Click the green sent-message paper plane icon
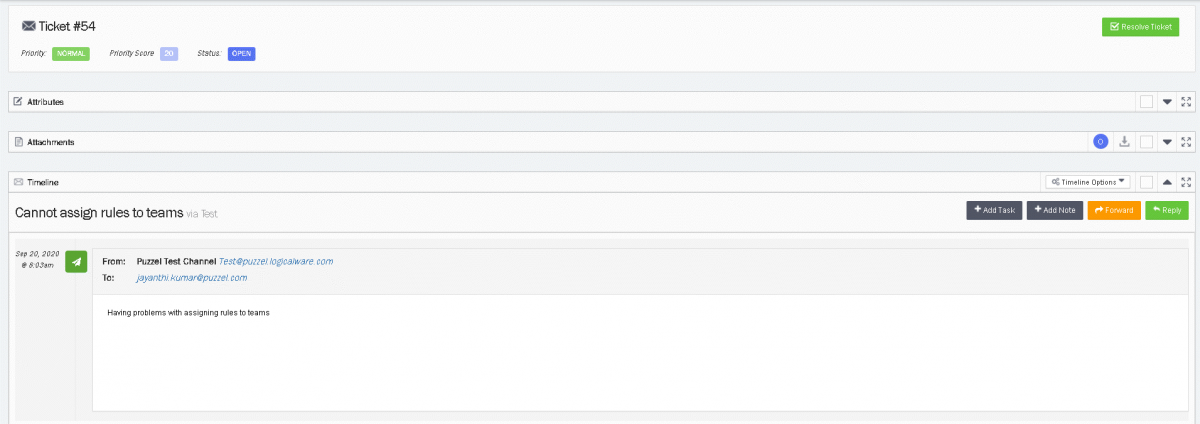 click(x=76, y=261)
